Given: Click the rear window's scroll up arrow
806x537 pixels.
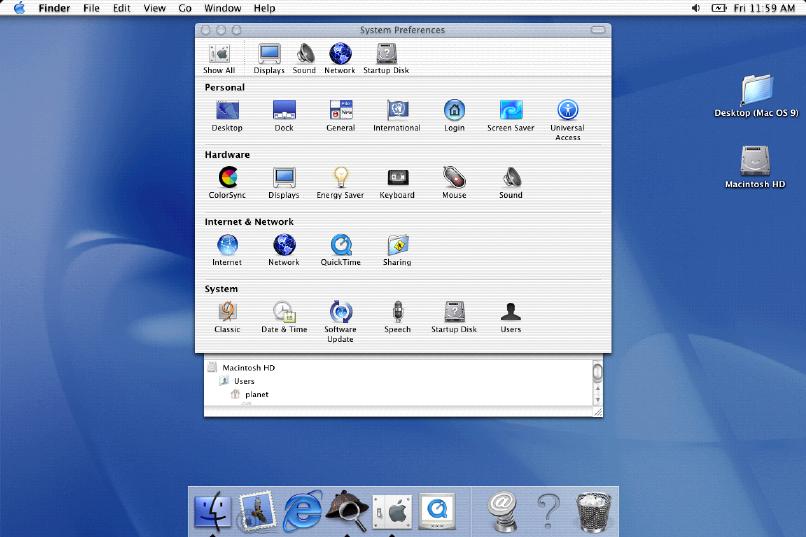Looking at the screenshot, I should click(597, 389).
